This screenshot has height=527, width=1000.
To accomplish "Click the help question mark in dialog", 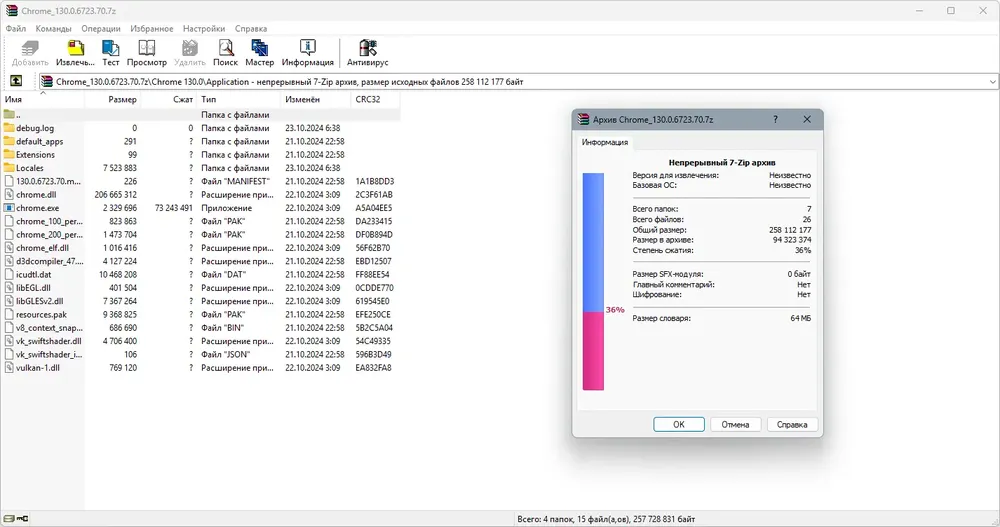I will tap(776, 119).
